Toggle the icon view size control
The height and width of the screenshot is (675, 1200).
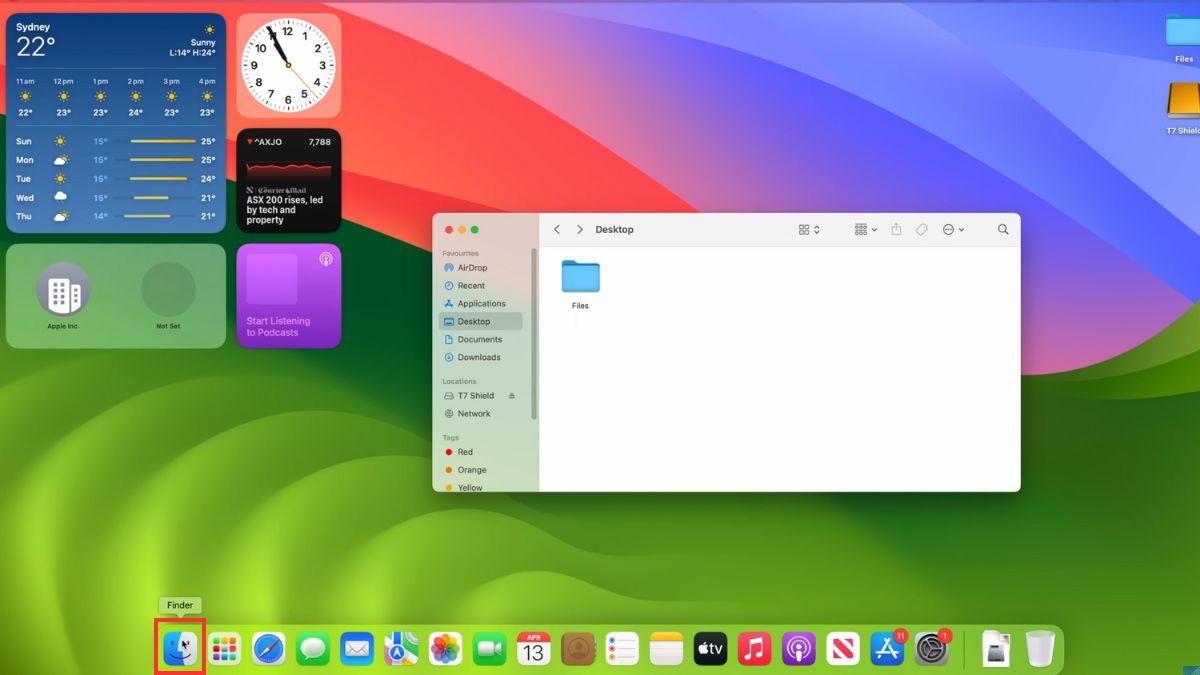point(805,229)
